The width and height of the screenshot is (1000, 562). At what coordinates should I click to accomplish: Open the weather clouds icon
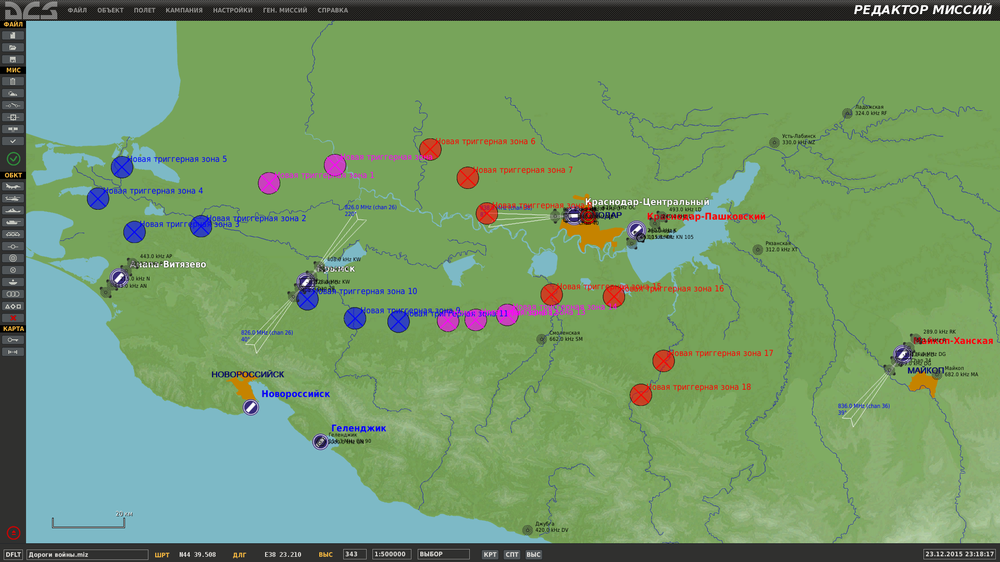pos(13,94)
